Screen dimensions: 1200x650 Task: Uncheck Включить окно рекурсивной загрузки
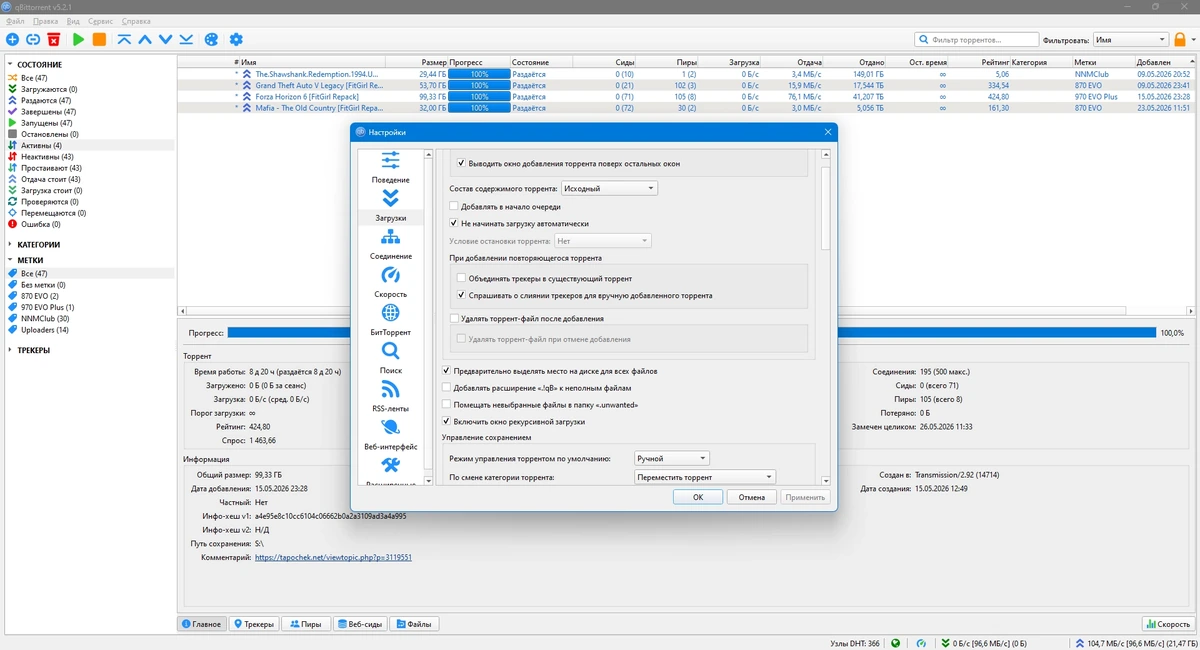tap(446, 421)
